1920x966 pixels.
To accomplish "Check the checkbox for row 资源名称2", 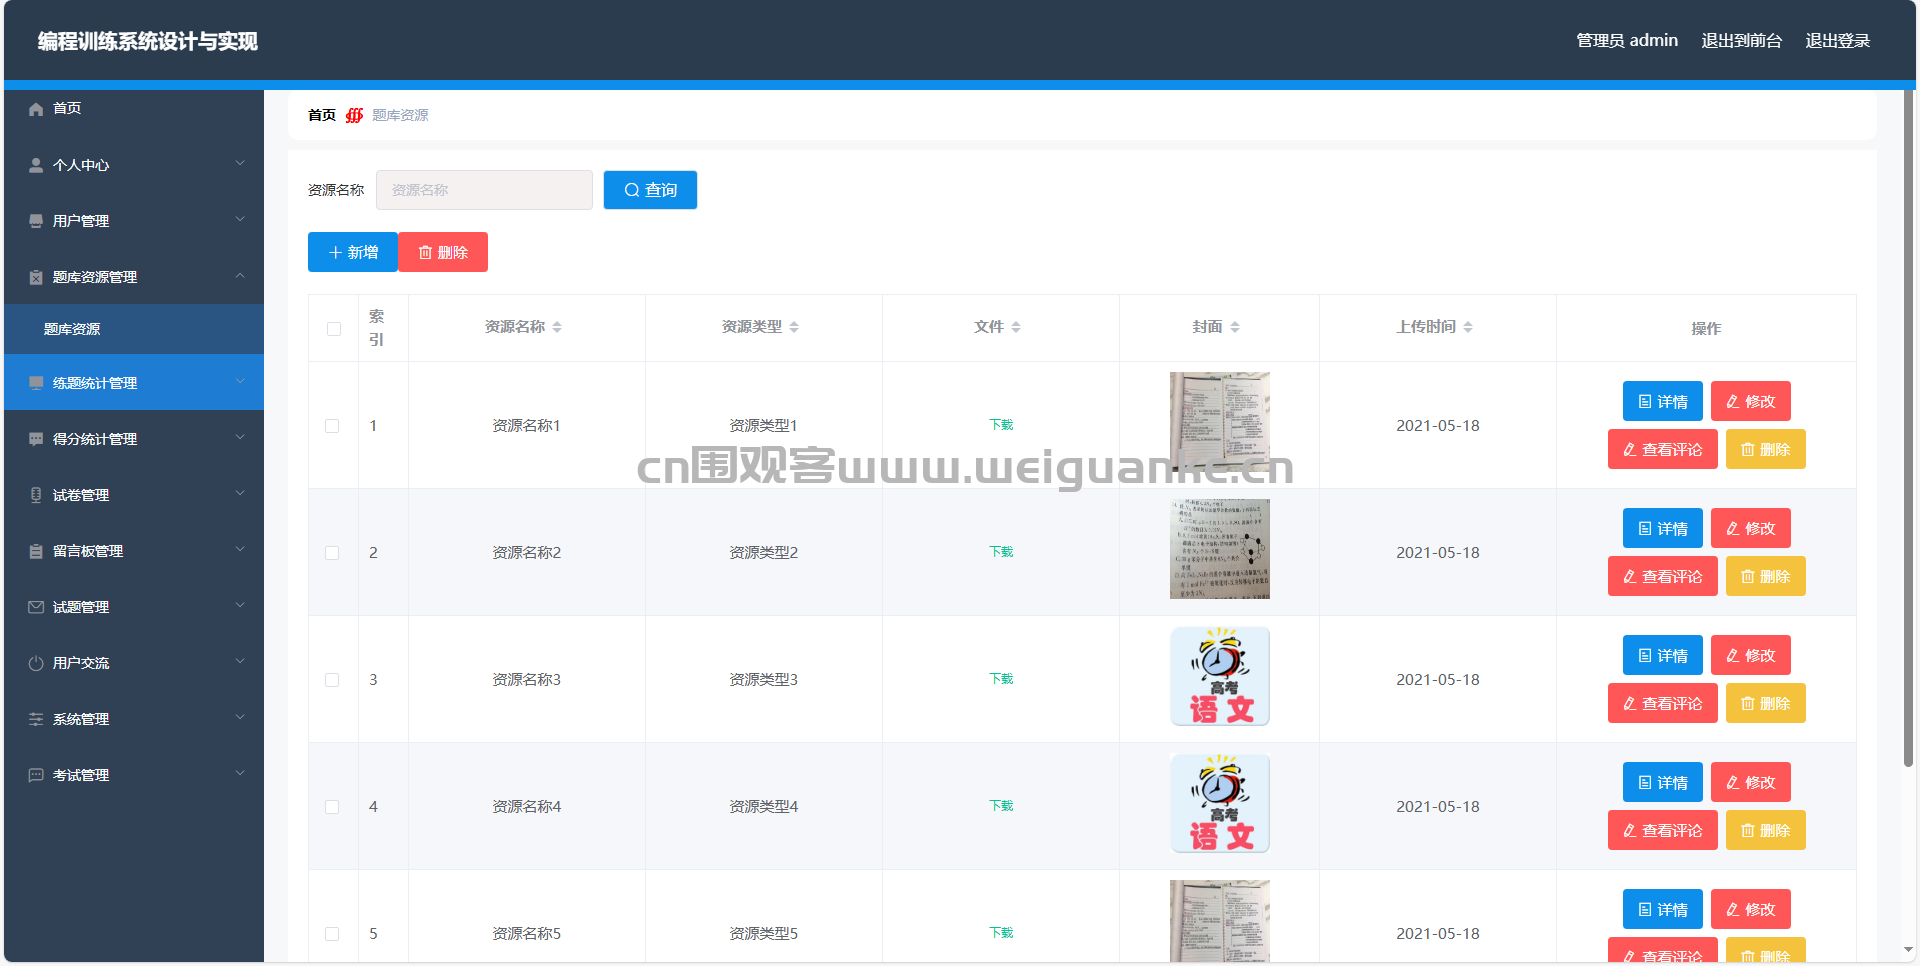I will 332,553.
